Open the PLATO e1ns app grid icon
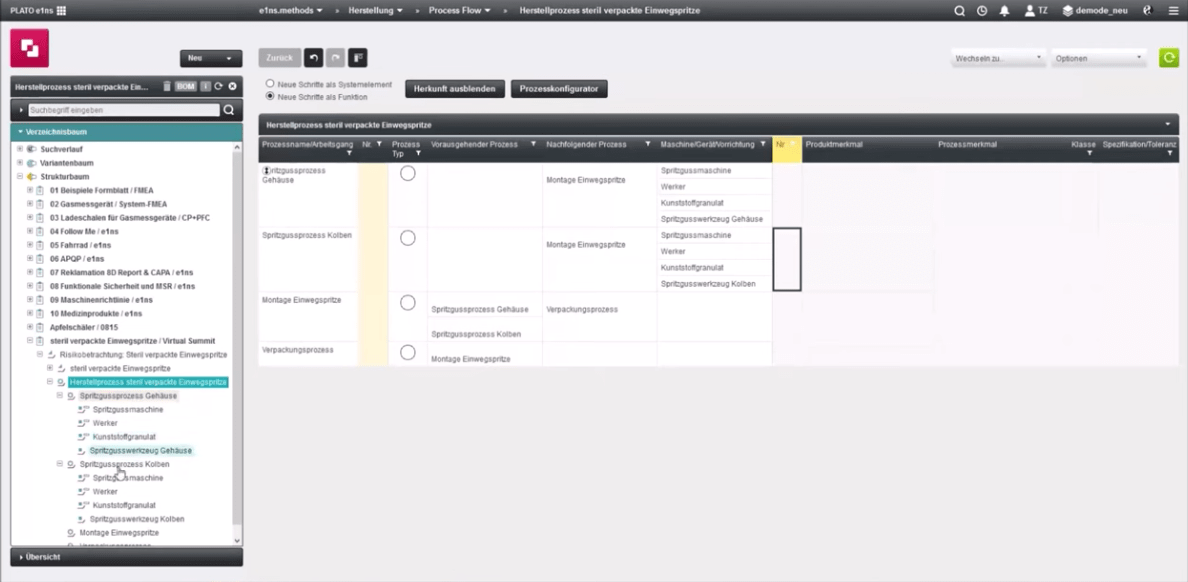The image size is (1188, 582). pyautogui.click(x=61, y=11)
